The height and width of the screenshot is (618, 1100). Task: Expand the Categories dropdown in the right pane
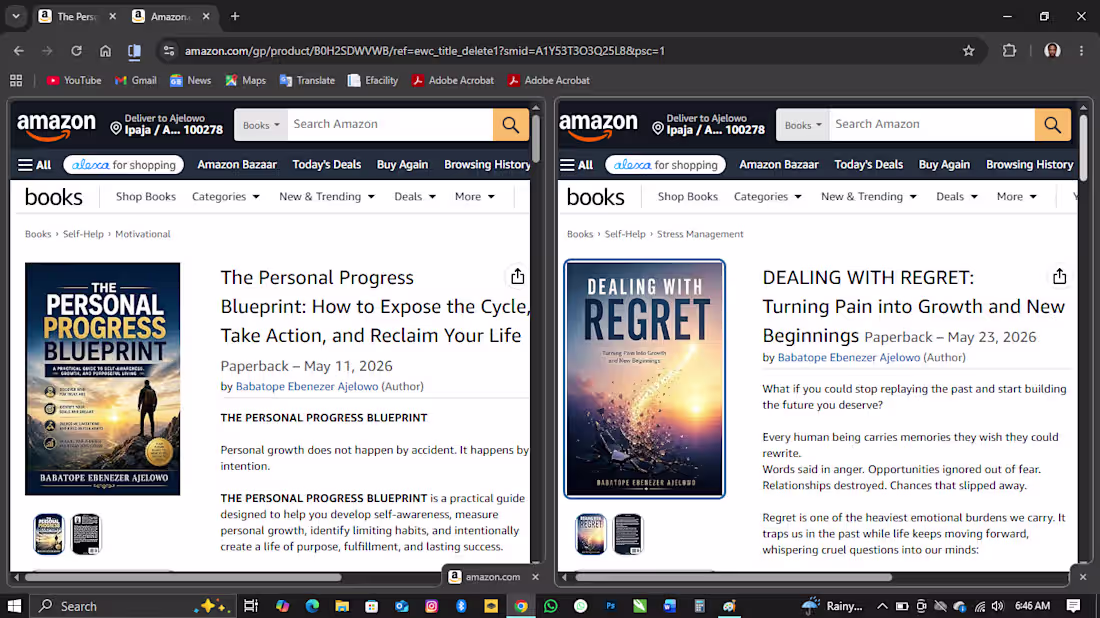(x=767, y=196)
